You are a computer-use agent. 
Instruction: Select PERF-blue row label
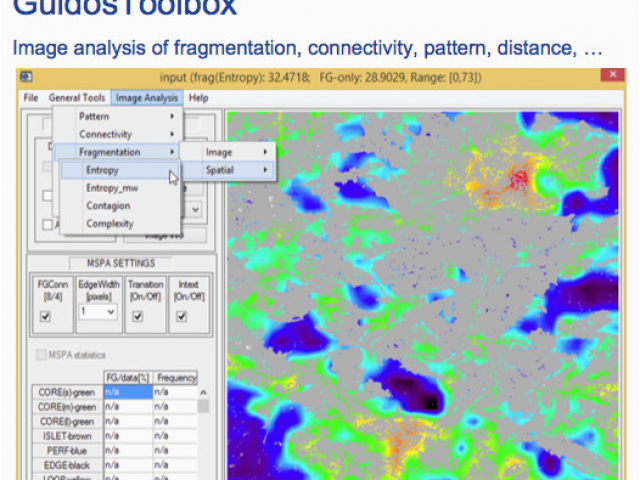click(67, 451)
